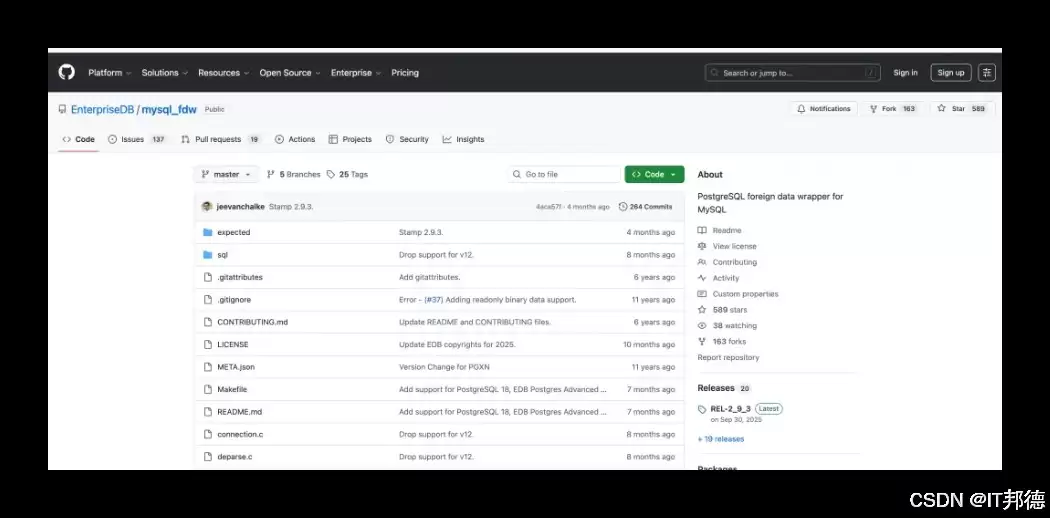1050x518 pixels.
Task: View the 264 Commits history
Action: (x=646, y=207)
